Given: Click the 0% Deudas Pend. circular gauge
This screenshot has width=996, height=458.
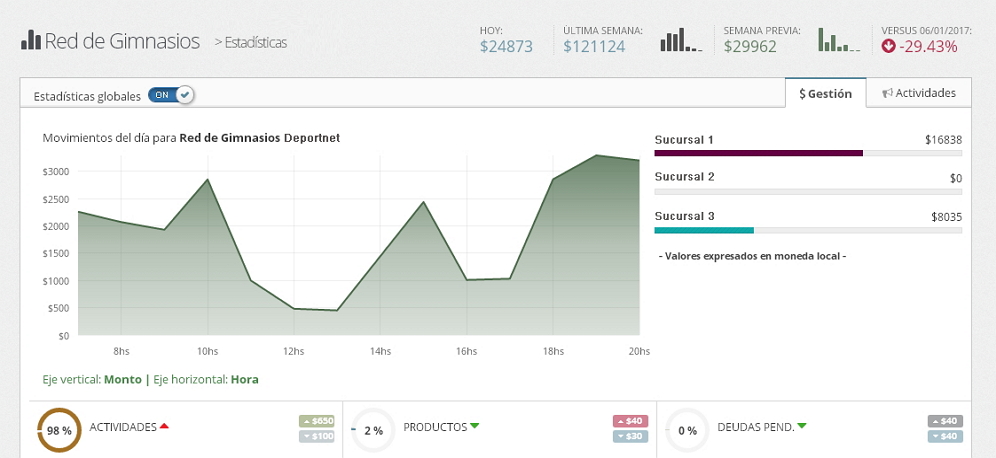Looking at the screenshot, I should pos(687,430).
